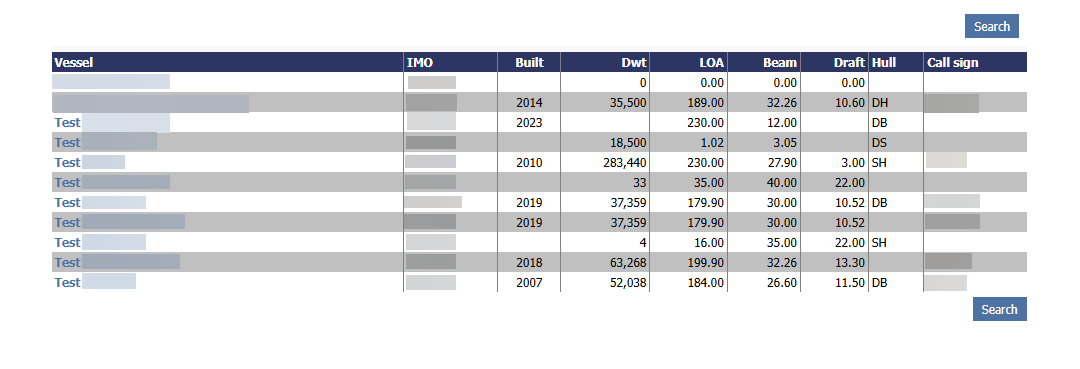This screenshot has height=369, width=1080.
Task: Select the Draft column header
Action: pyautogui.click(x=849, y=63)
